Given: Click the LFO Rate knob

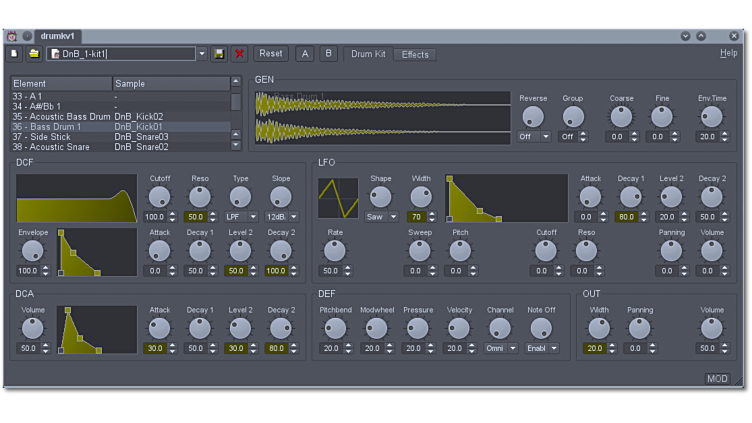Looking at the screenshot, I should coord(335,251).
